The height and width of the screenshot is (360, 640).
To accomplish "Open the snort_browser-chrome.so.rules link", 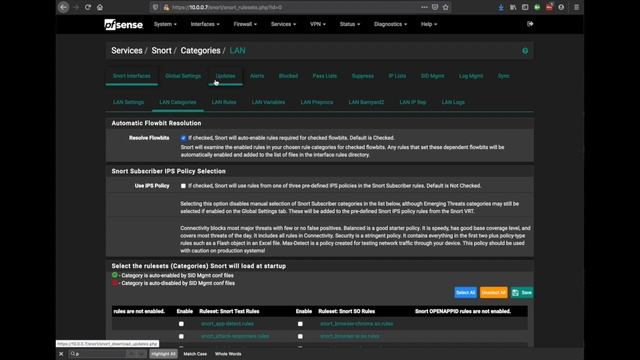I will [x=357, y=324].
